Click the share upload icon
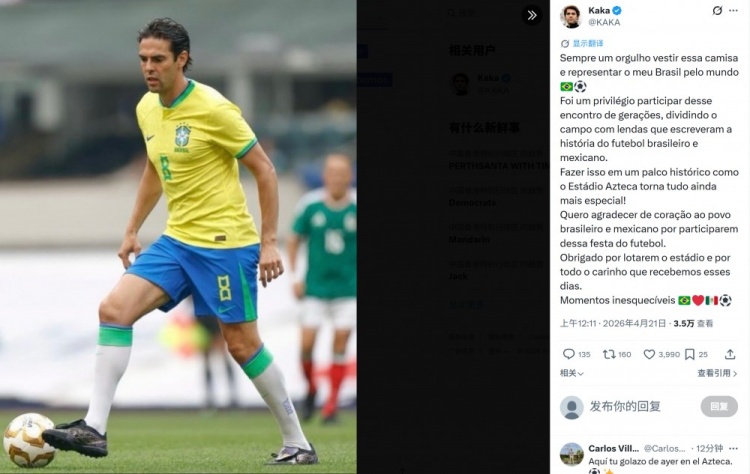Image resolution: width=750 pixels, height=474 pixels. tap(730, 354)
